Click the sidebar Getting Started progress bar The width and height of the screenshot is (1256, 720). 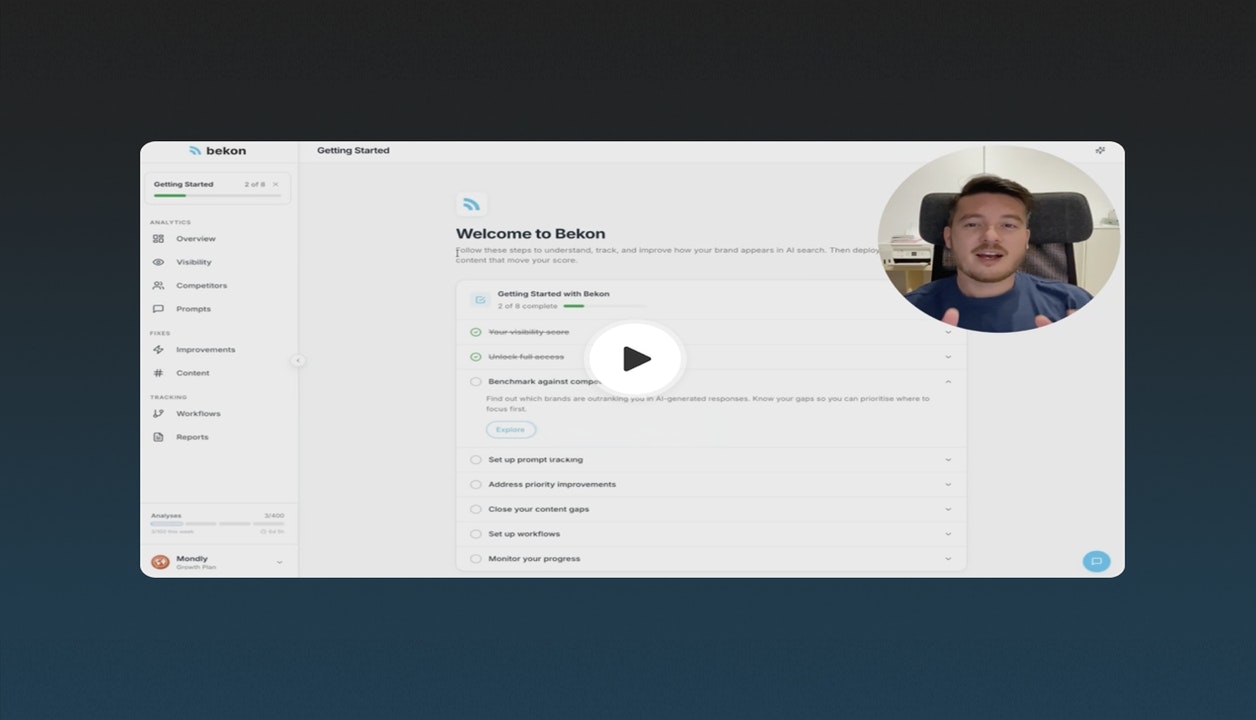pyautogui.click(x=217, y=196)
